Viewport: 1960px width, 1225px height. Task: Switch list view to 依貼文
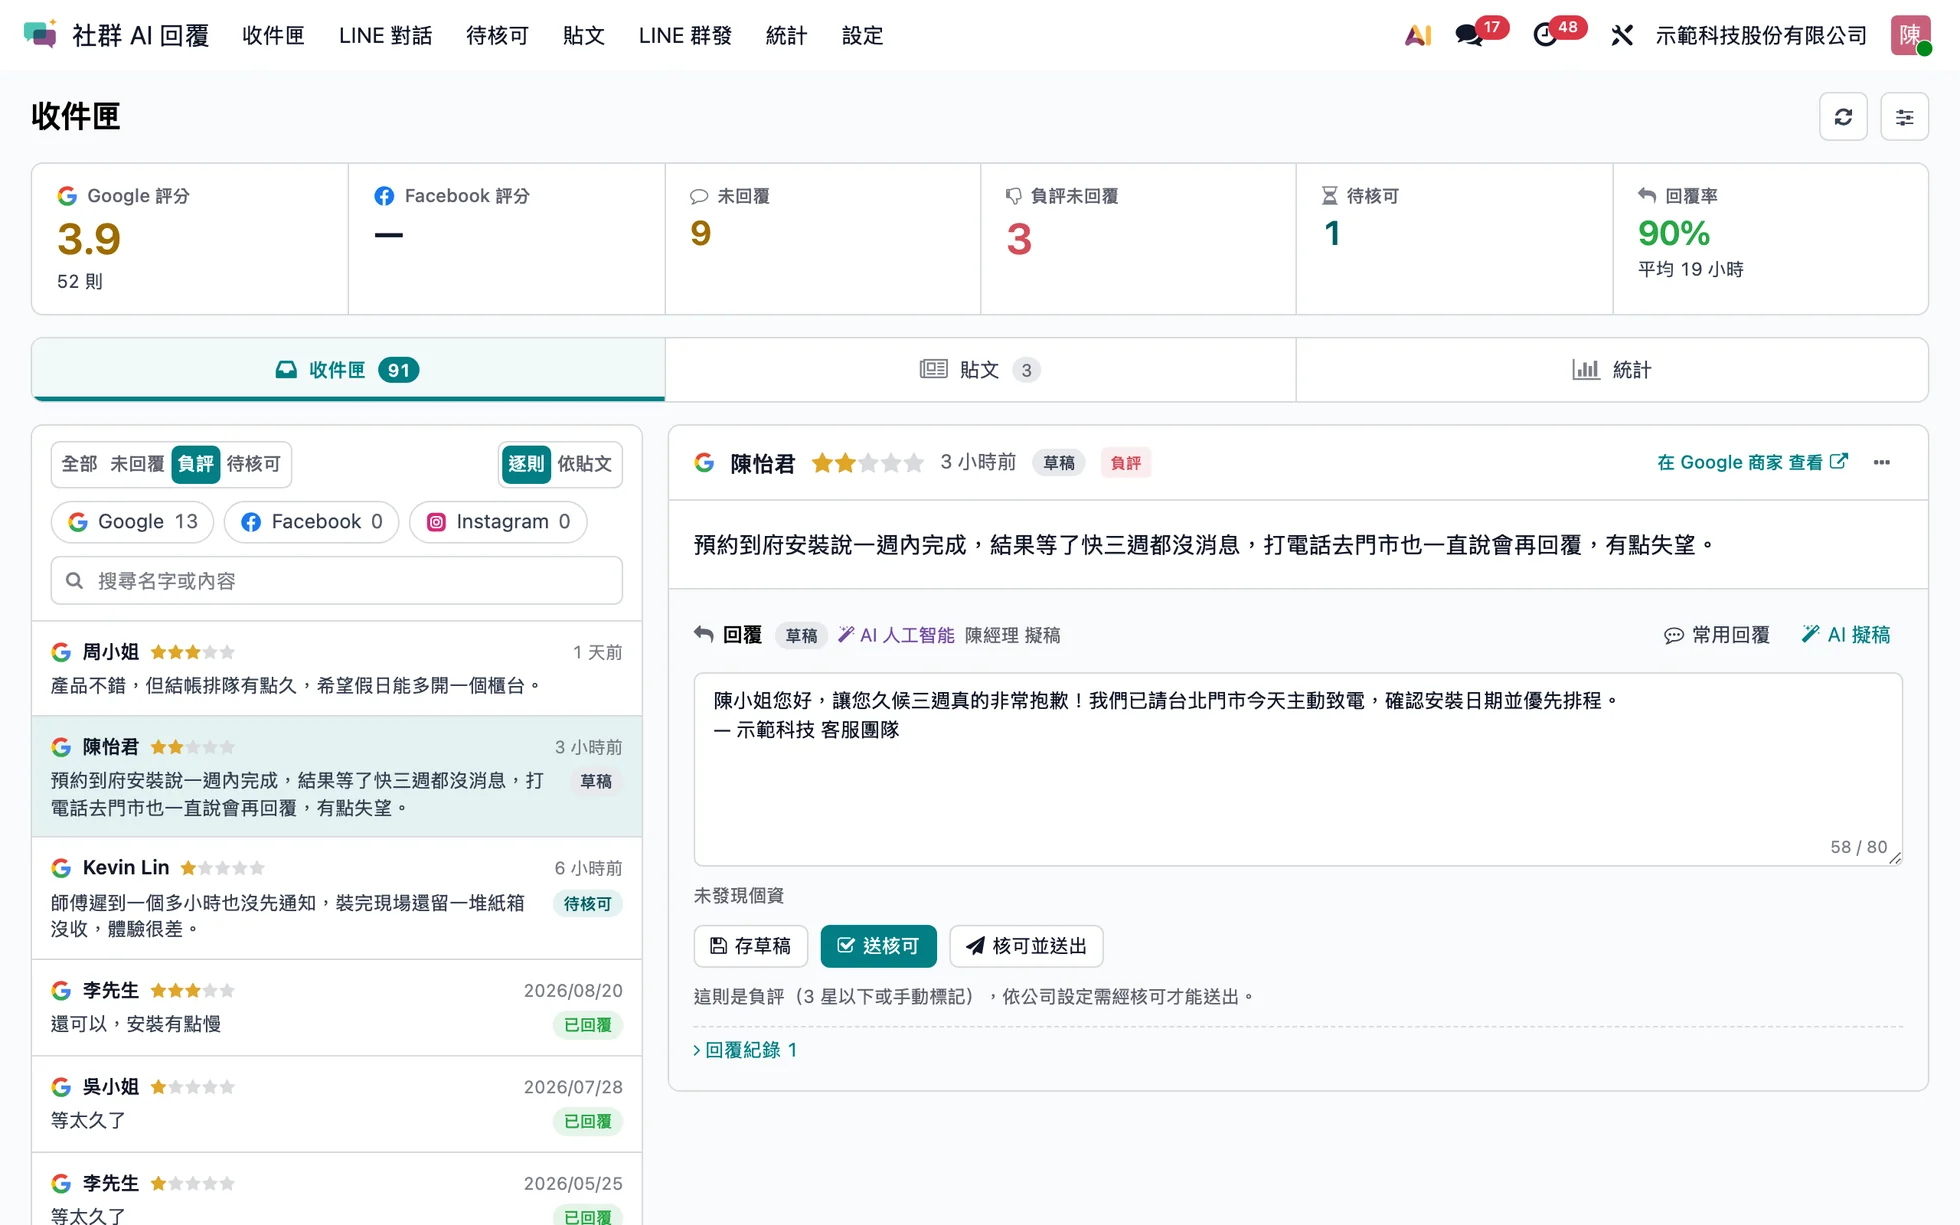(584, 464)
